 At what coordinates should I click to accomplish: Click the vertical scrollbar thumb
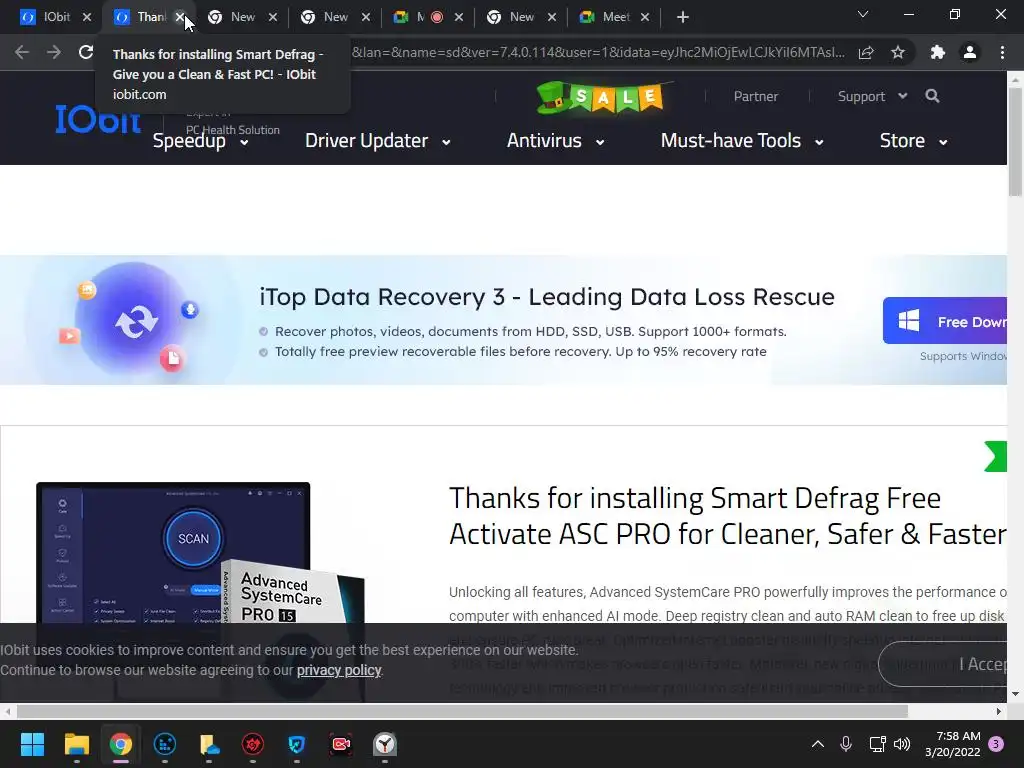click(x=1015, y=140)
